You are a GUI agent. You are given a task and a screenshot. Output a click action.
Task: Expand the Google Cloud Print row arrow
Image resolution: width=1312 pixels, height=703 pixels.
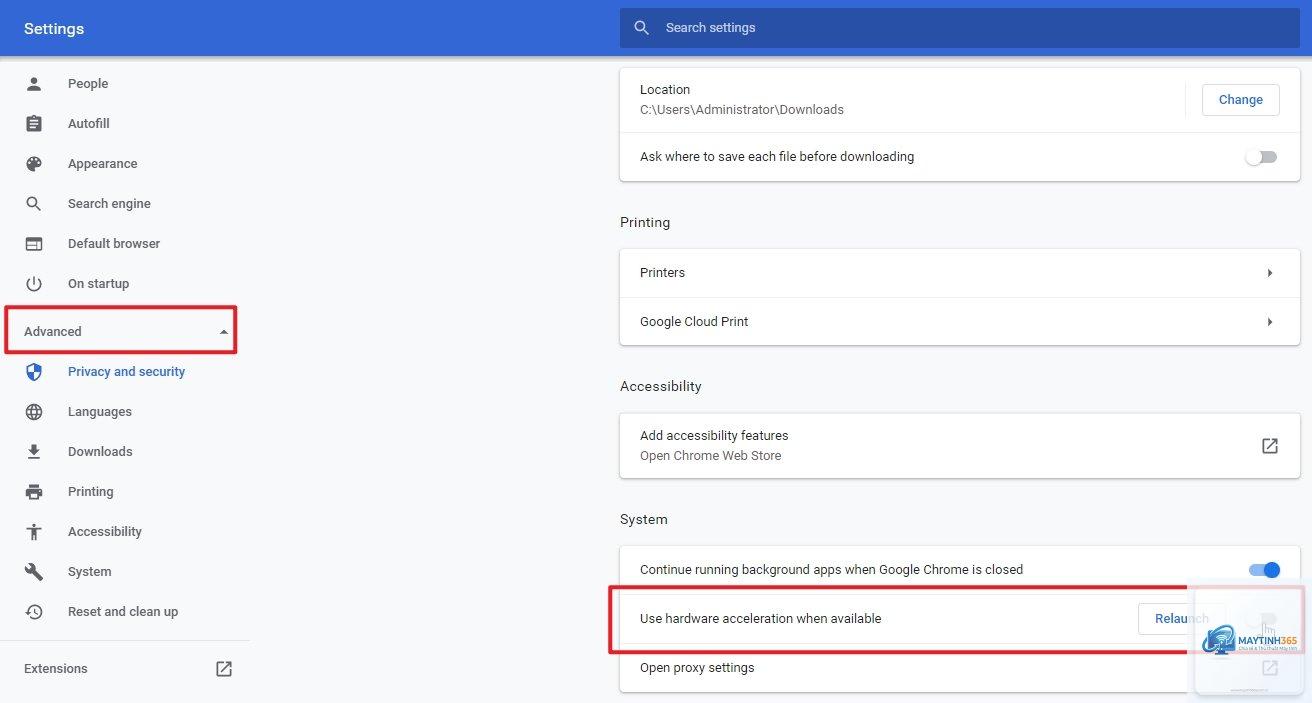pos(1270,322)
